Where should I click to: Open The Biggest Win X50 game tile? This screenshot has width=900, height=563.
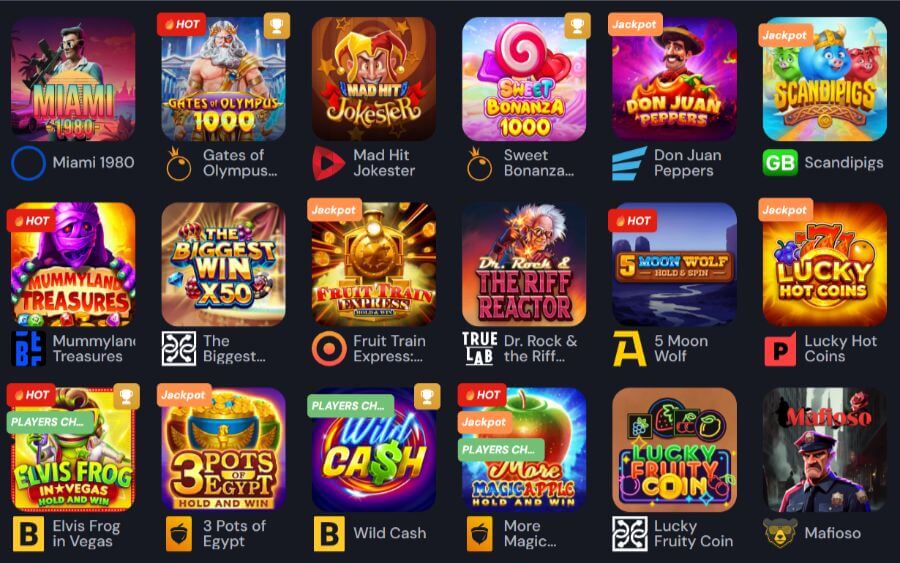223,264
